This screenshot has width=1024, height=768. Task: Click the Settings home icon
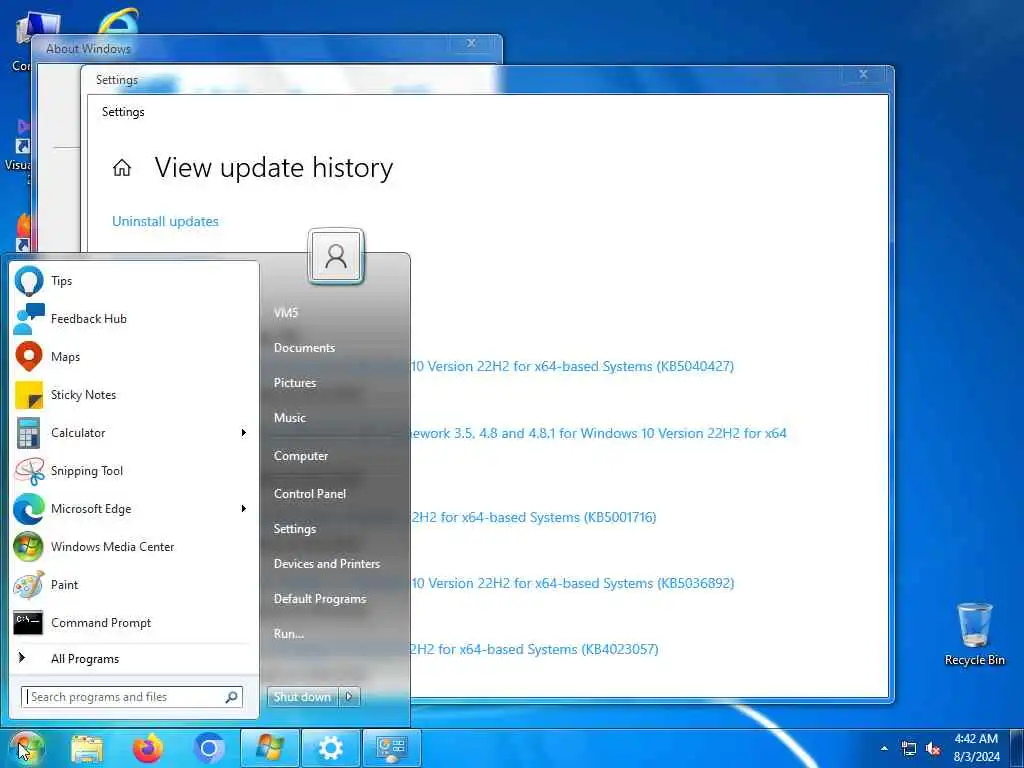tap(121, 168)
